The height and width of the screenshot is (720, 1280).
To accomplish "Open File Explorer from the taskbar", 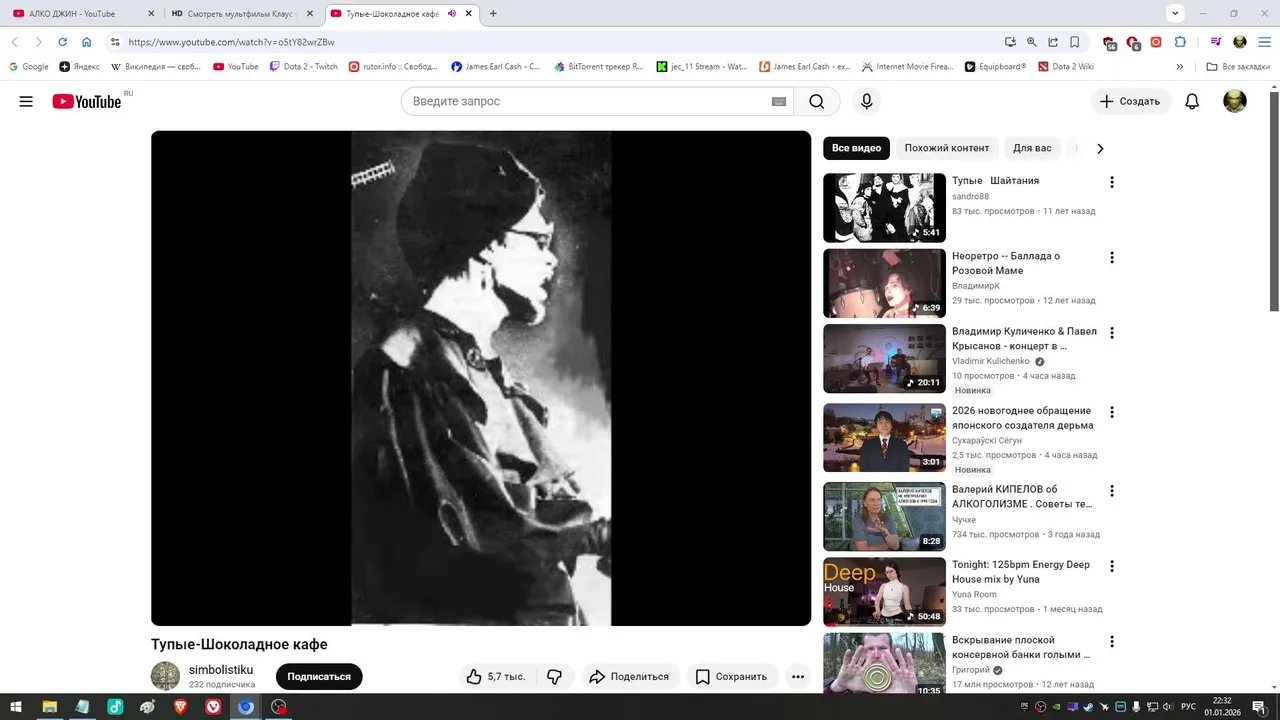I will (x=49, y=707).
